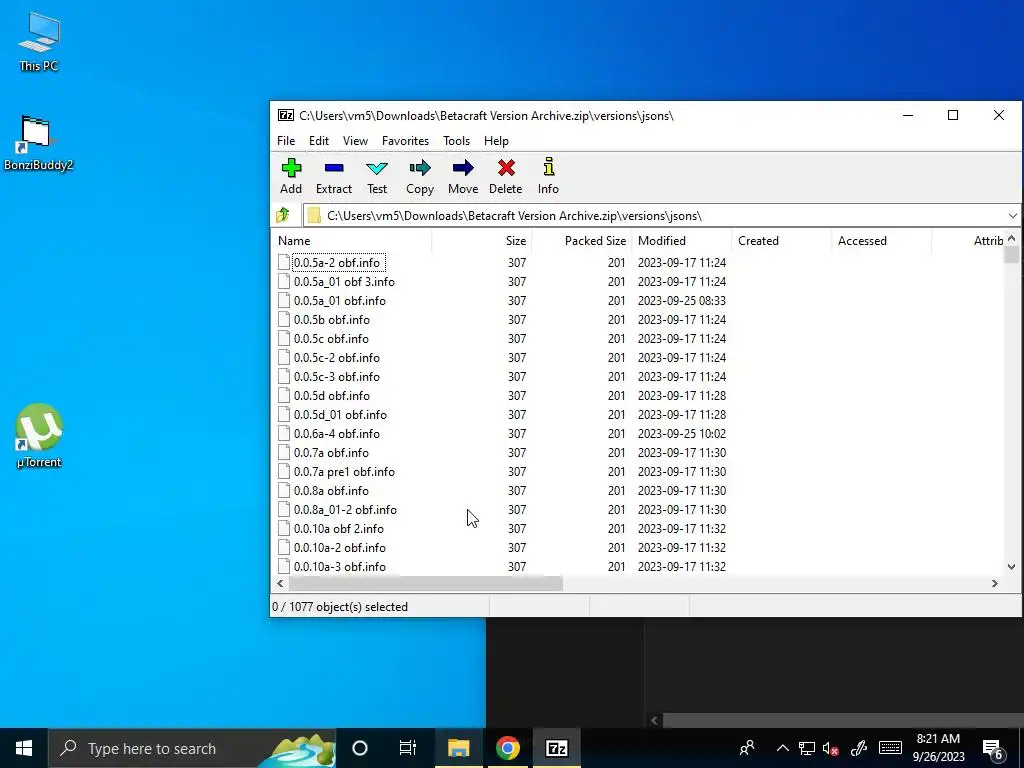
Task: Select file 0.0.5c obf.info
Action: tap(331, 338)
